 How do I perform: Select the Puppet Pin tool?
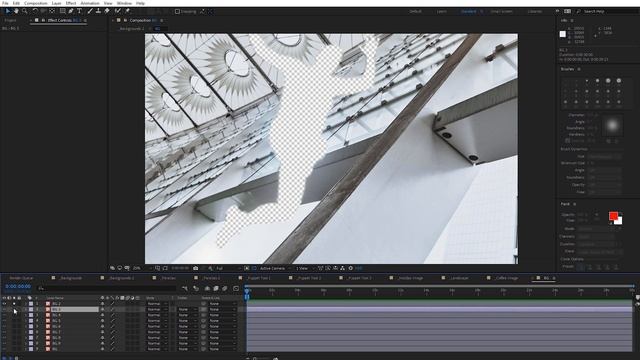tap(127, 11)
